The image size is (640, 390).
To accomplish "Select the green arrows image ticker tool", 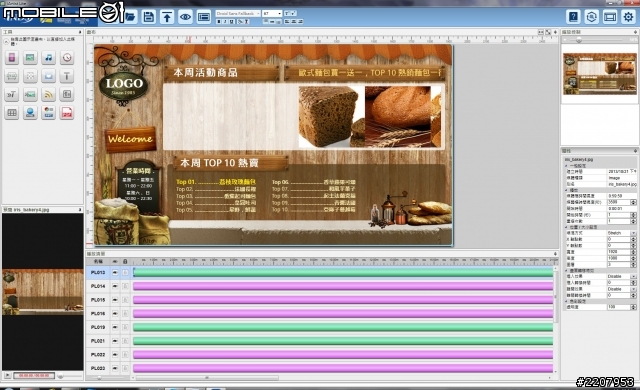I will click(x=30, y=94).
